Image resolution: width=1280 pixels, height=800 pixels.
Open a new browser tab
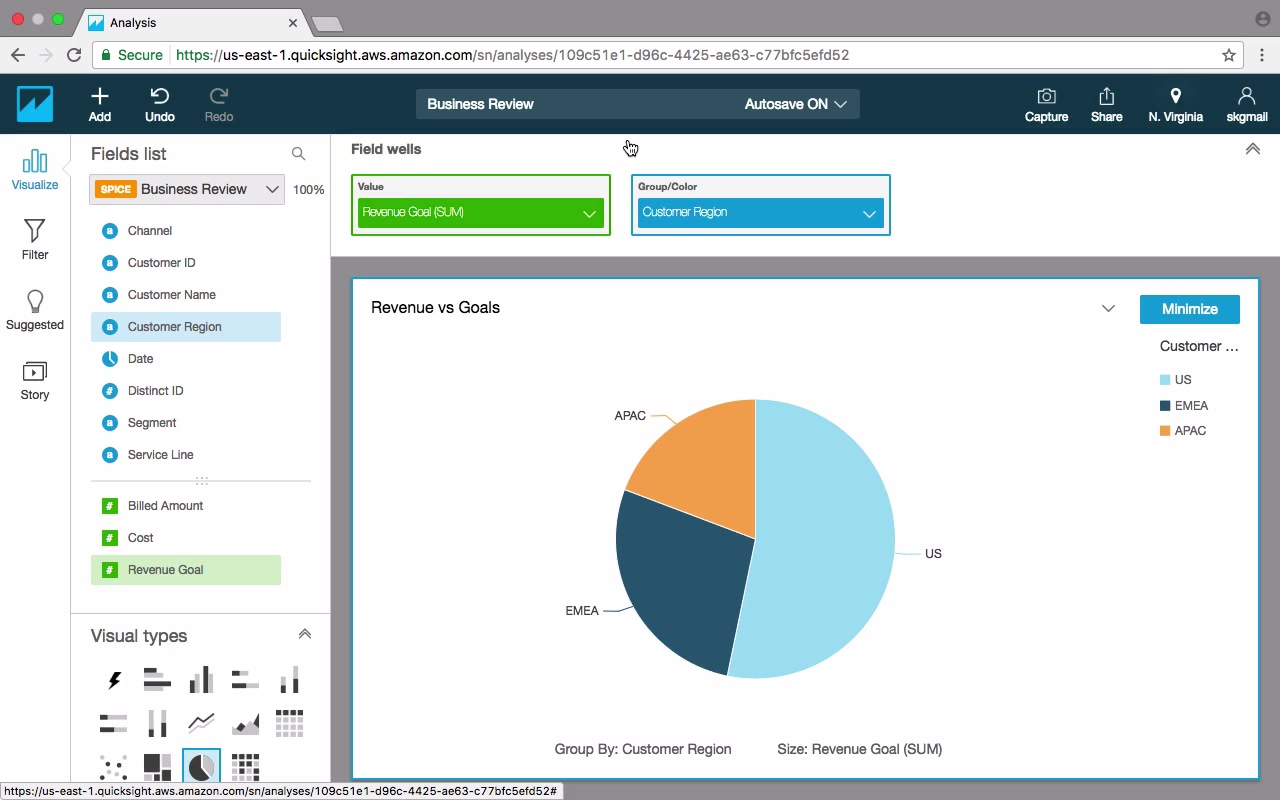328,23
